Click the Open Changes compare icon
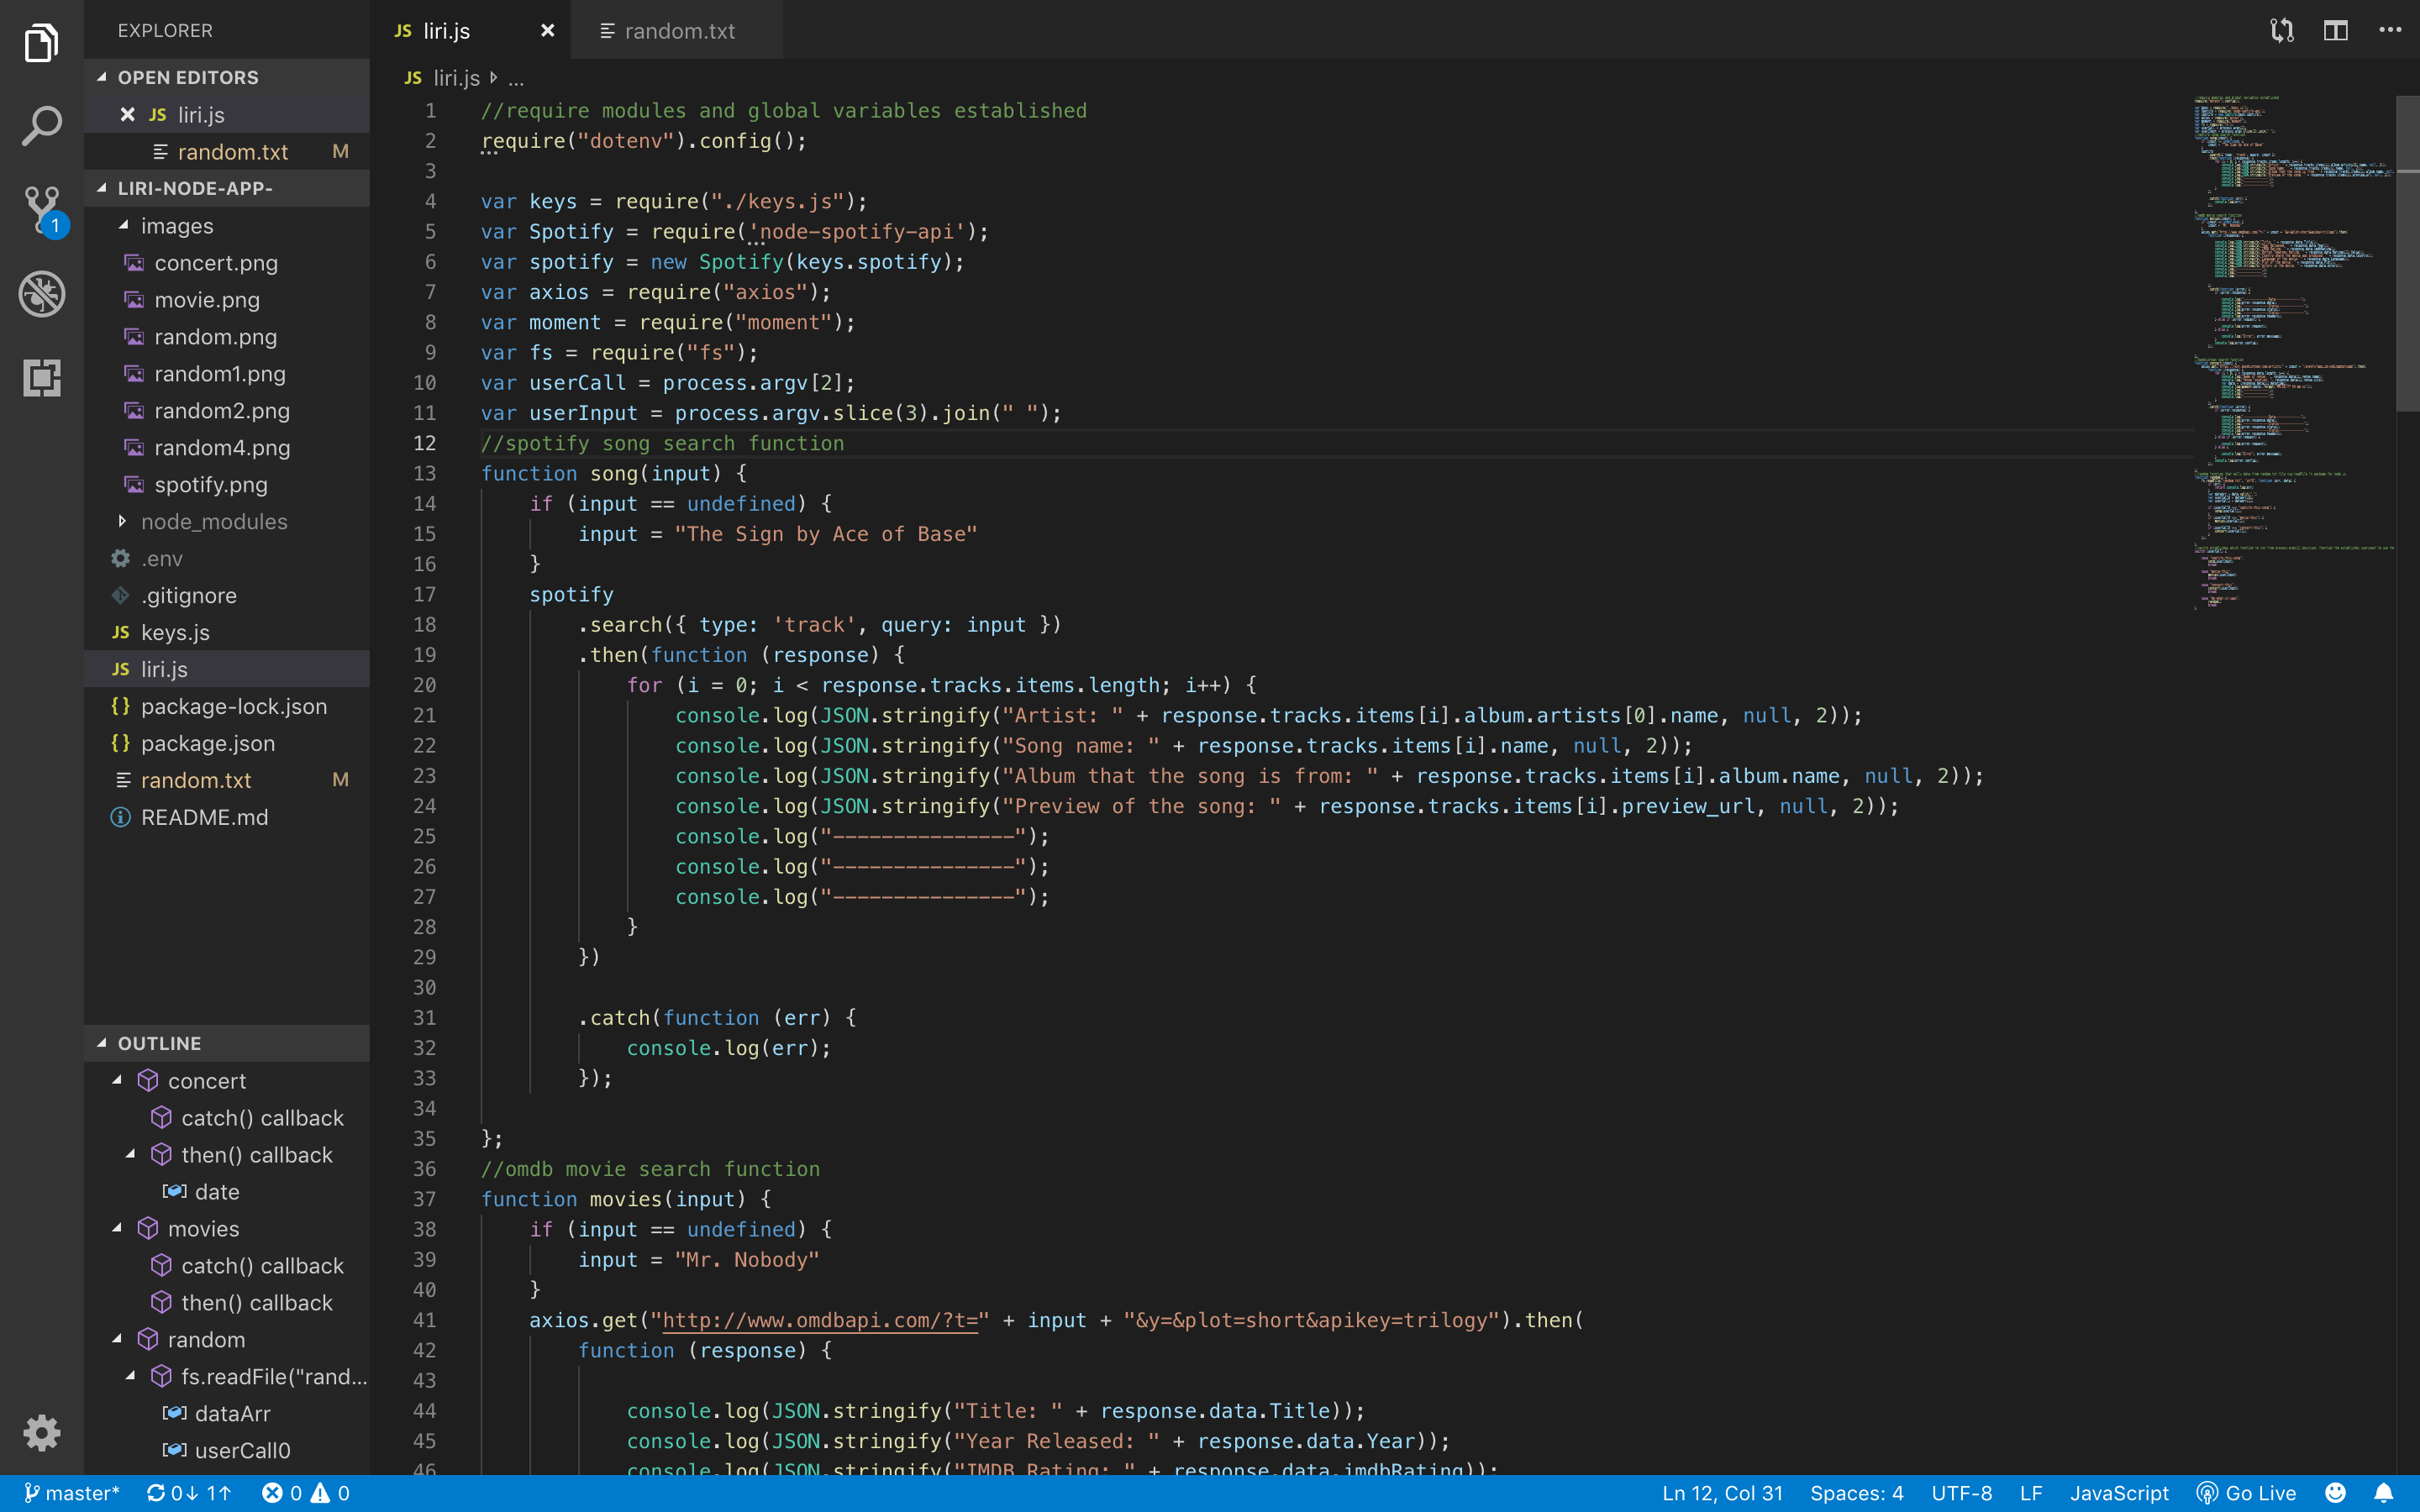 [2281, 30]
